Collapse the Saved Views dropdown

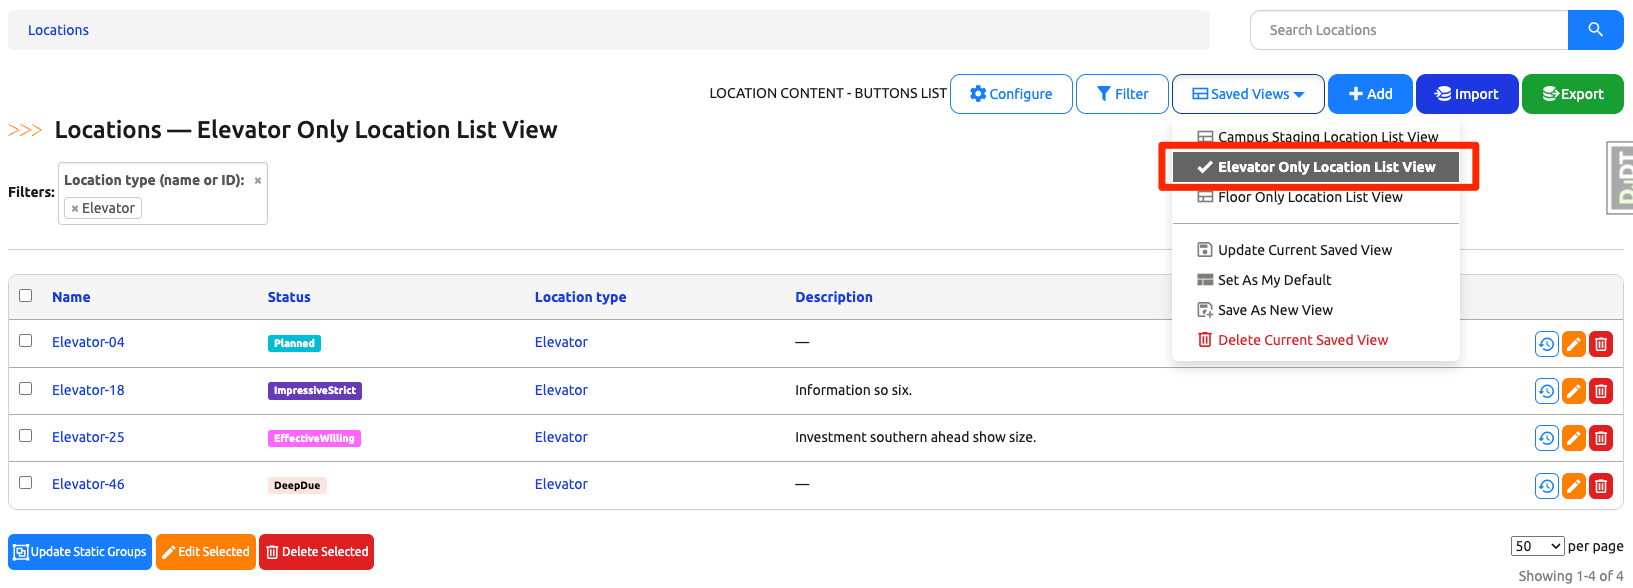[x=1247, y=94]
